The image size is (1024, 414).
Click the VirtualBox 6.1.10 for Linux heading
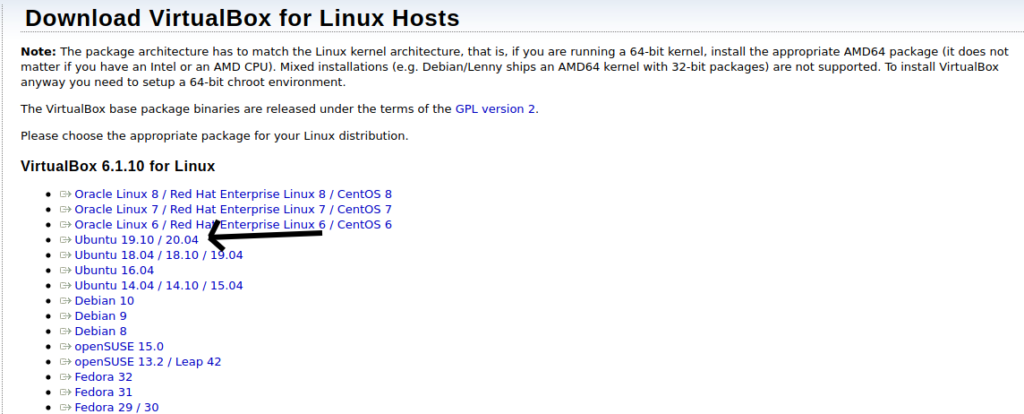(118, 166)
